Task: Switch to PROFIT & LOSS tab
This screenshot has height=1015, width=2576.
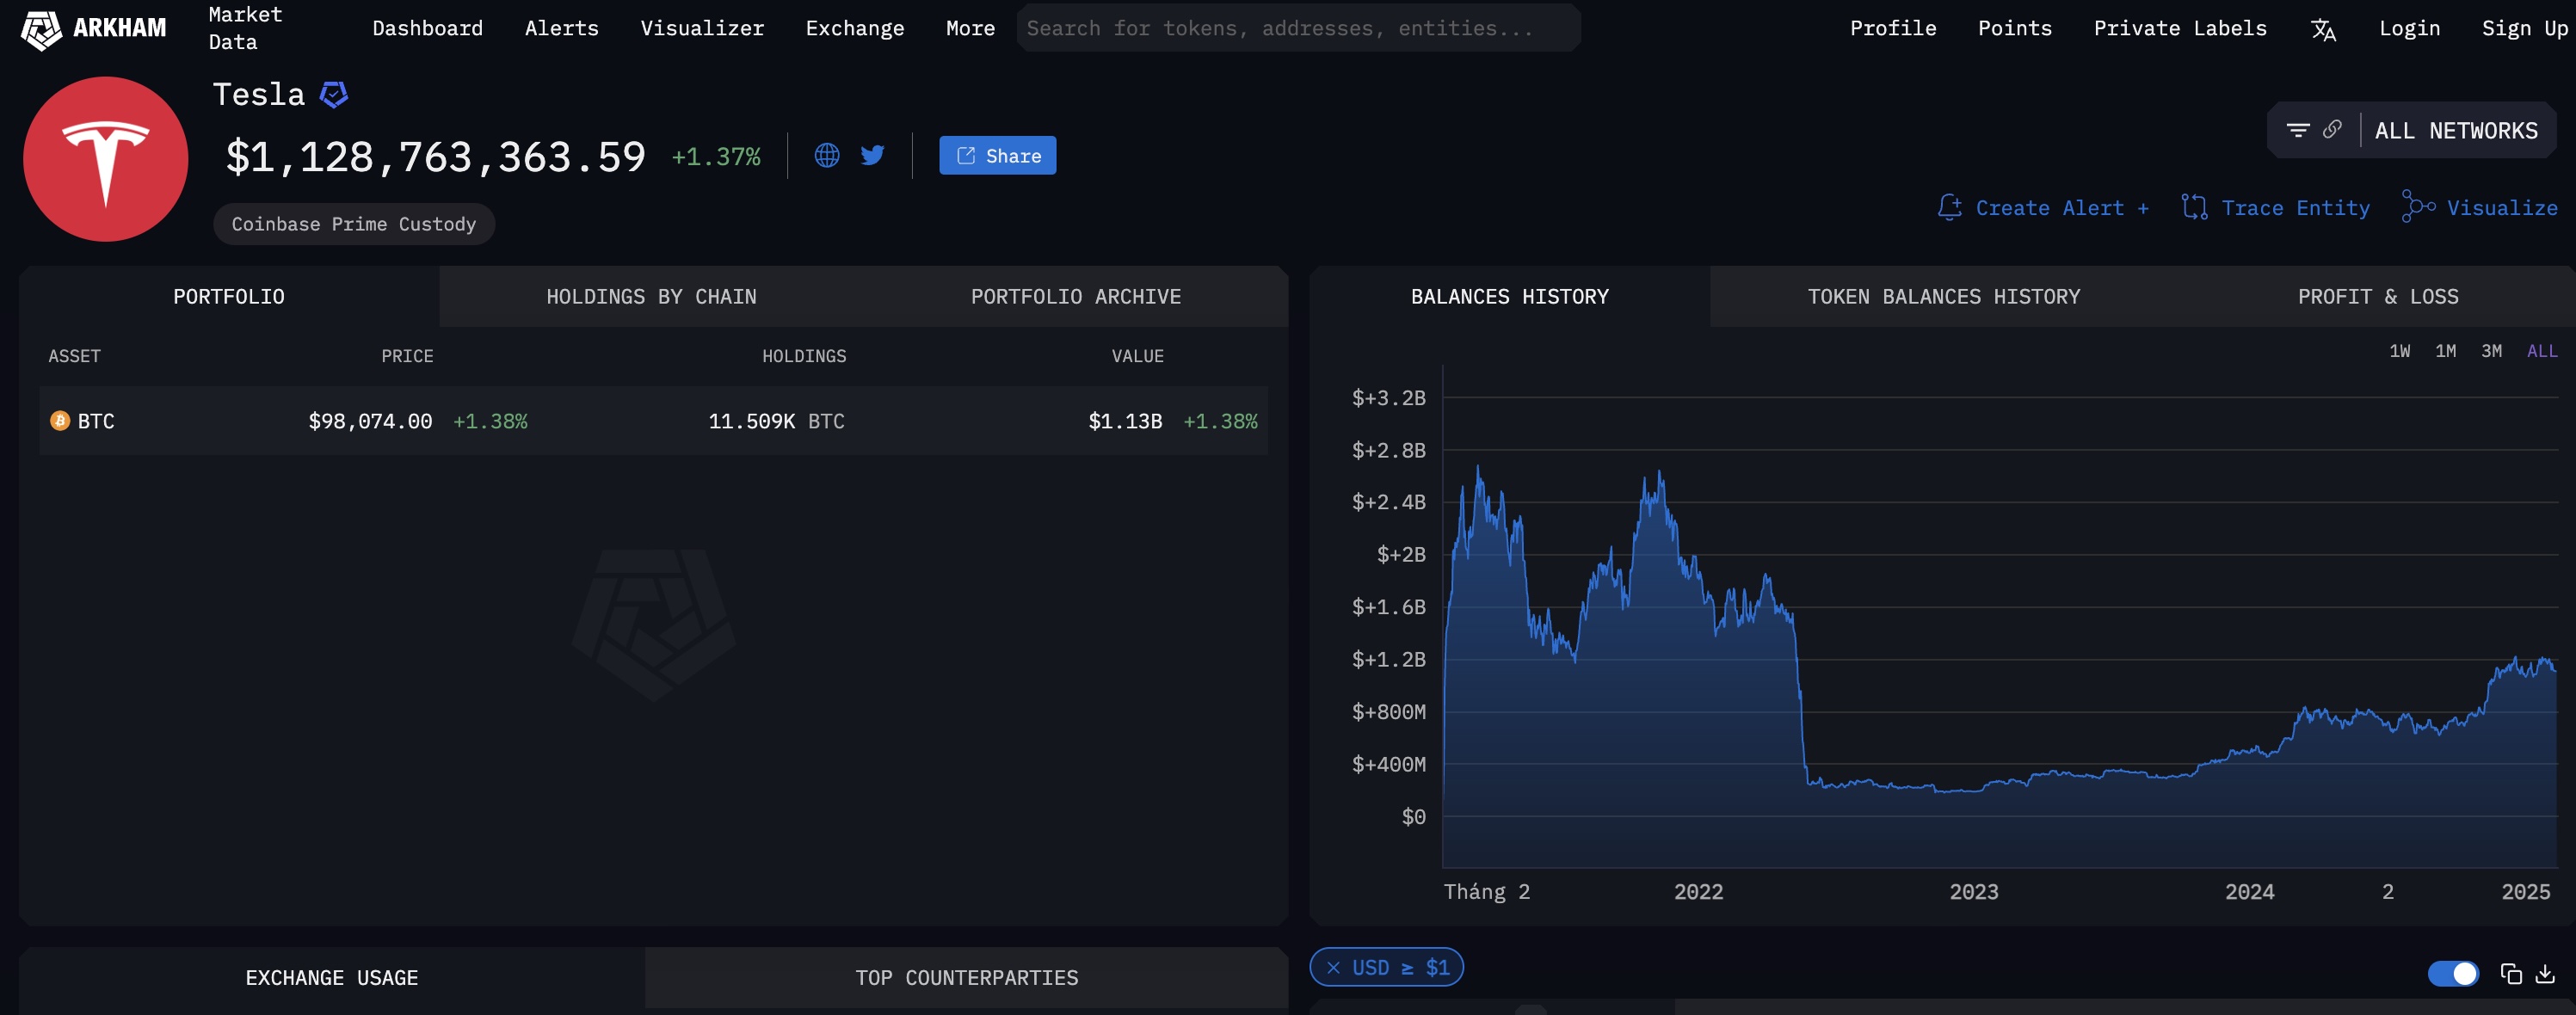Action: pos(2378,296)
